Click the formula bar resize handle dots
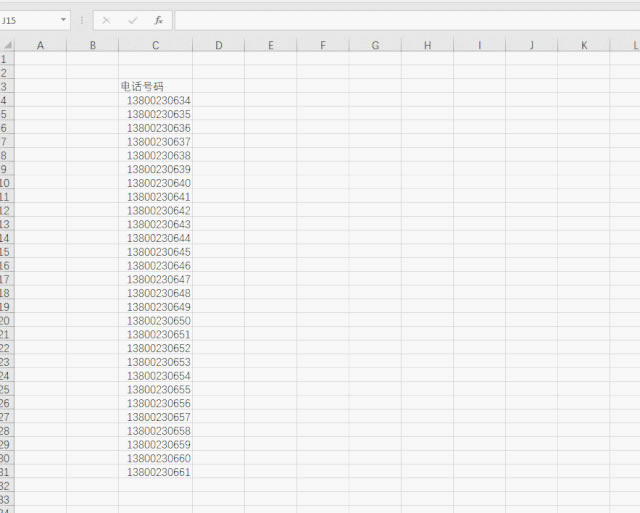 (82, 20)
